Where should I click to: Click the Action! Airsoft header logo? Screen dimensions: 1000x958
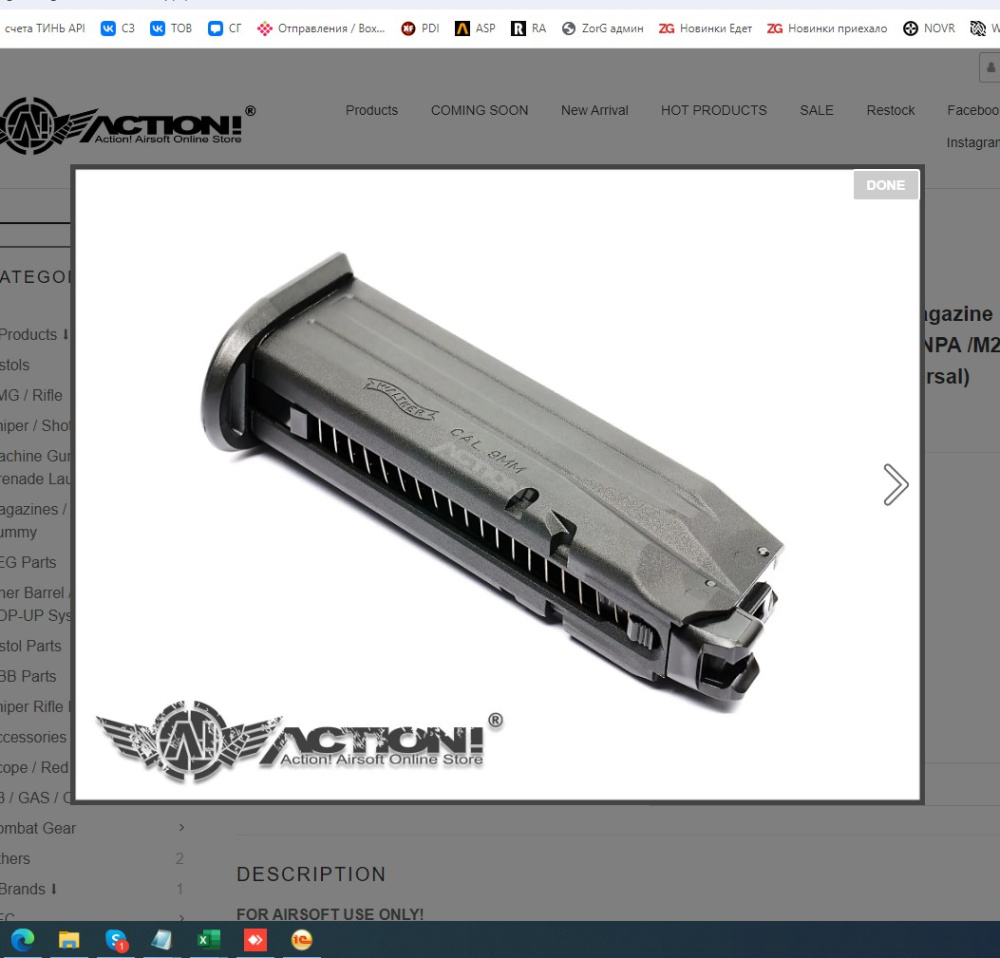(x=128, y=125)
